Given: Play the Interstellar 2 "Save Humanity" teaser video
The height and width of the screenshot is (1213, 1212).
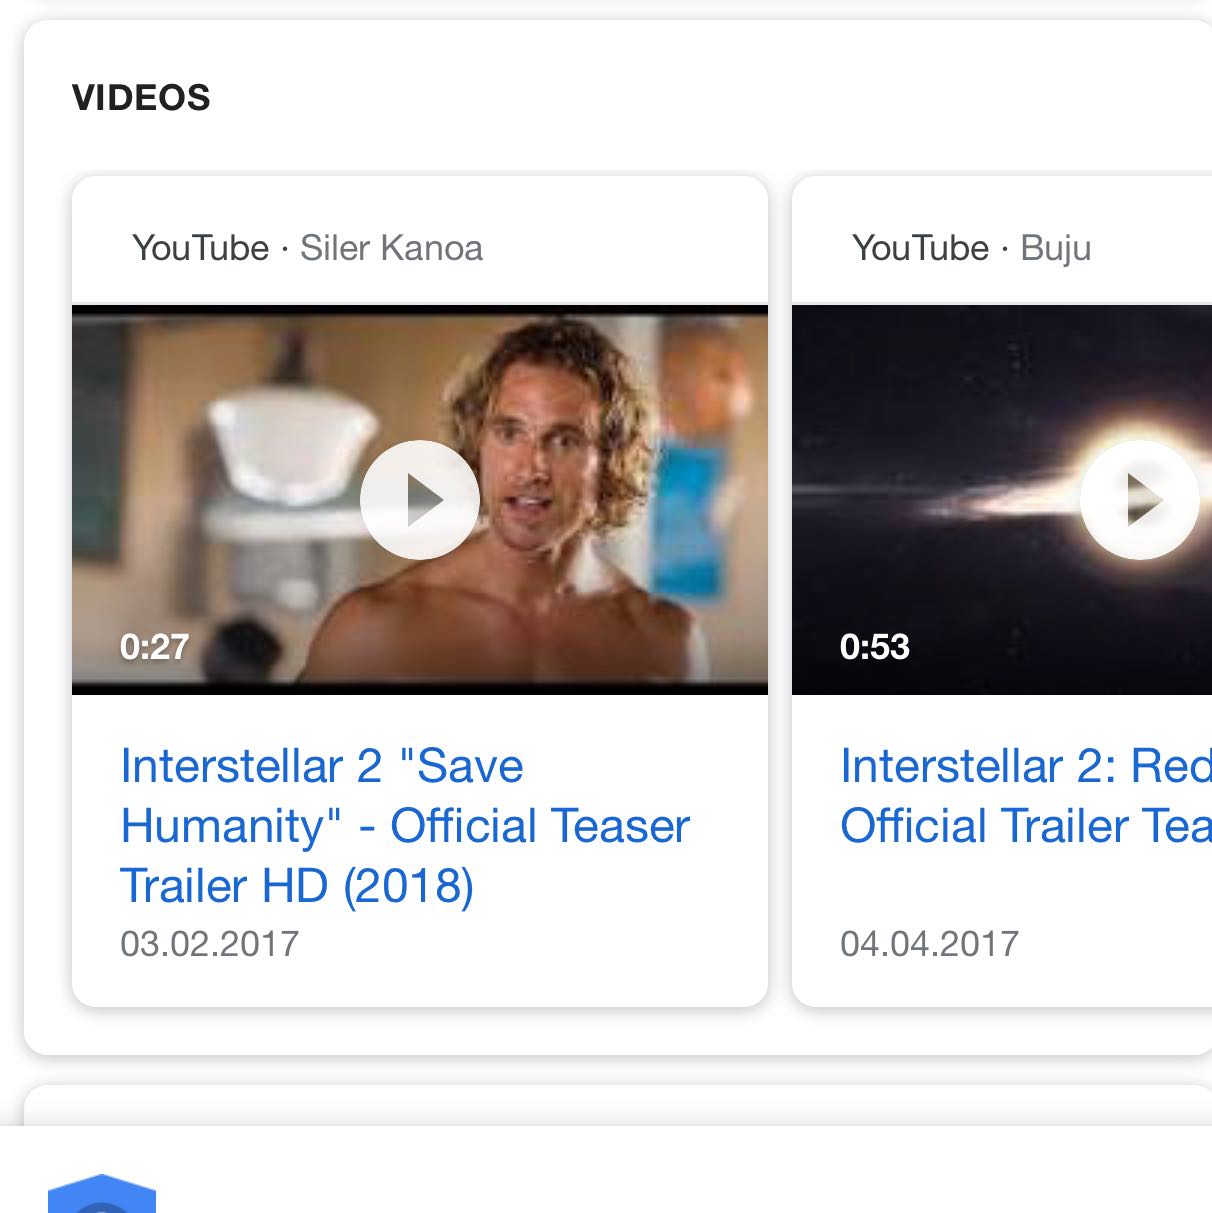Looking at the screenshot, I should 419,499.
